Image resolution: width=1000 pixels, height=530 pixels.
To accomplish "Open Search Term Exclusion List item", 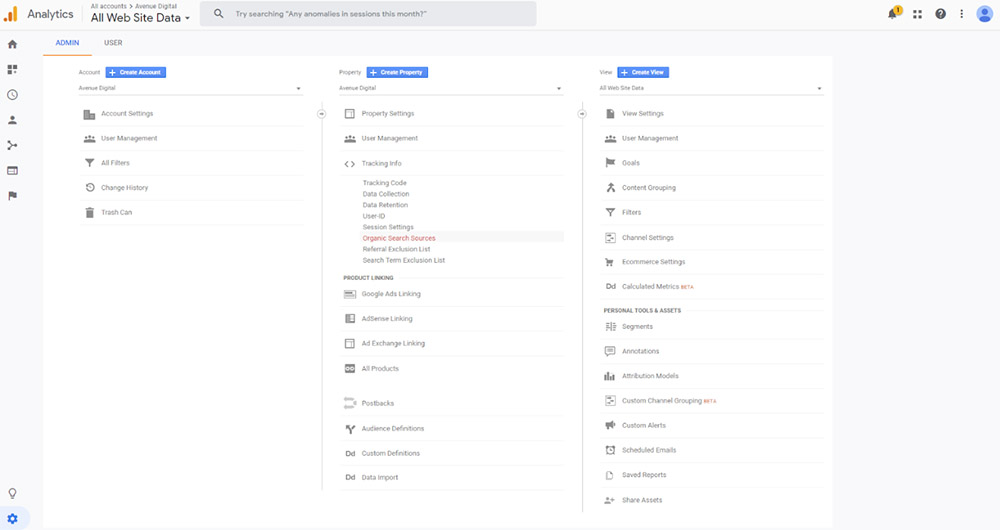I will (x=404, y=260).
